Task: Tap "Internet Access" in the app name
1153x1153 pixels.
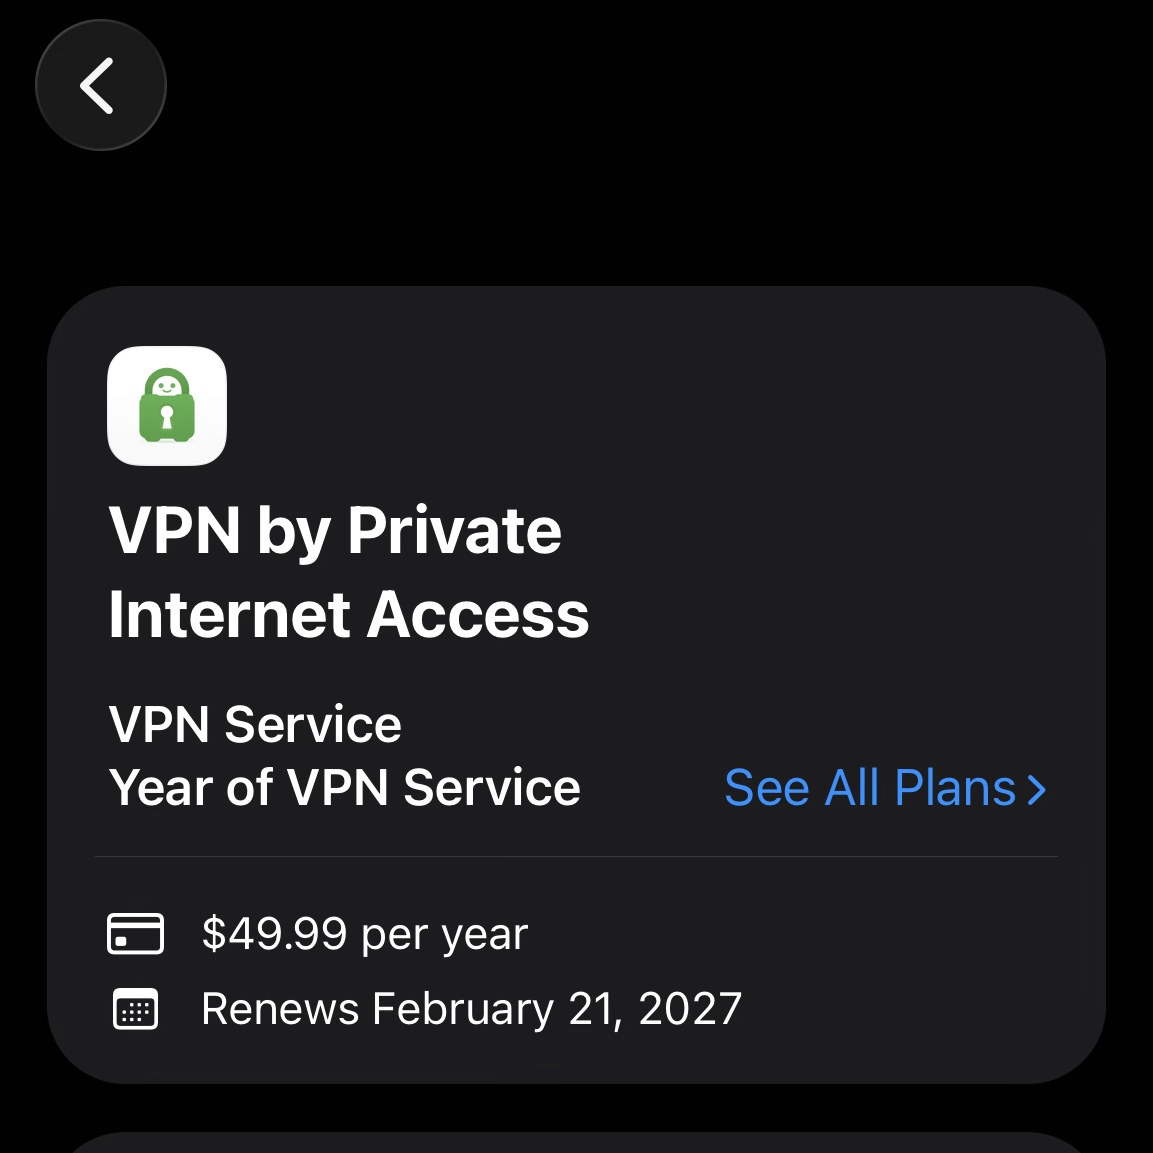Action: click(348, 614)
